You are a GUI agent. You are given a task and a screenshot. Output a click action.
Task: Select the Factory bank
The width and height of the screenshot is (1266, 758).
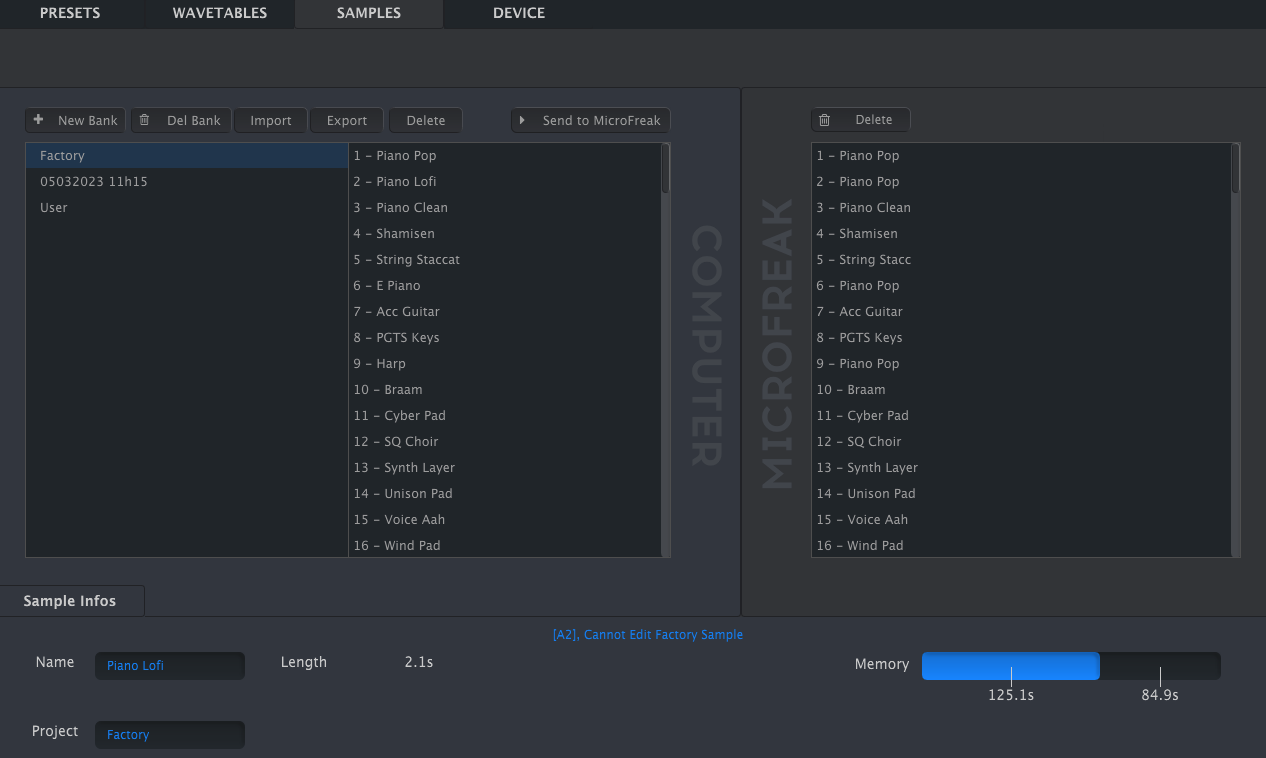pyautogui.click(x=186, y=155)
